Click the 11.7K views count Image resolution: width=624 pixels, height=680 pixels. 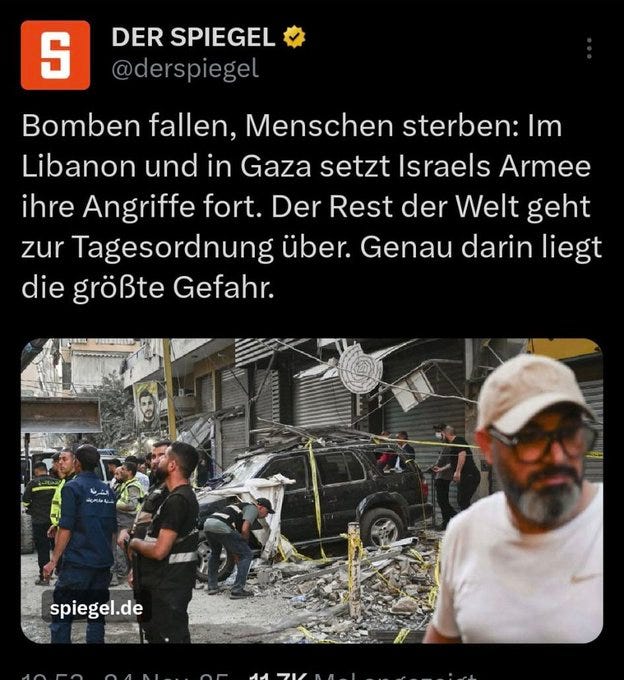(x=278, y=677)
